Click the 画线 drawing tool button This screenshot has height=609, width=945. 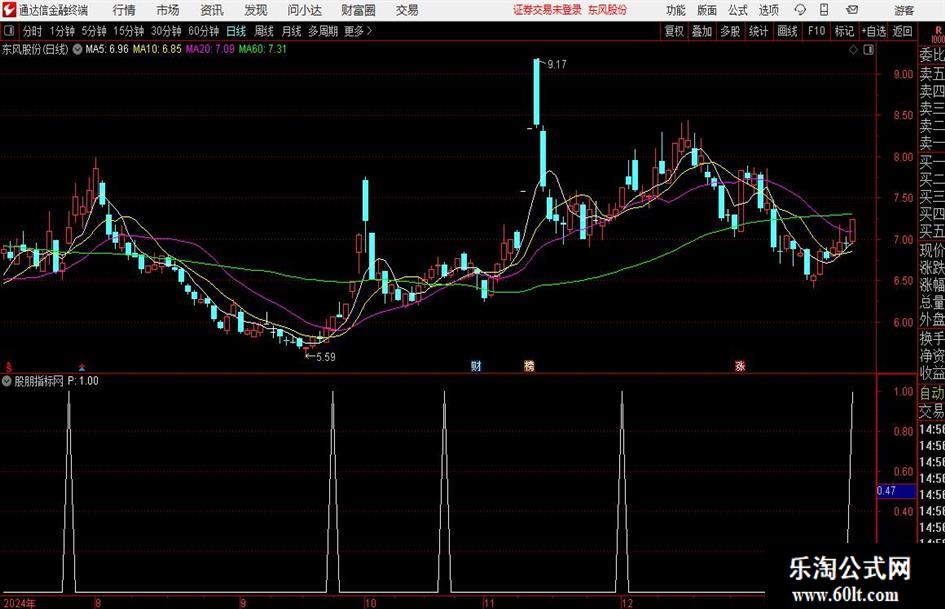788,31
